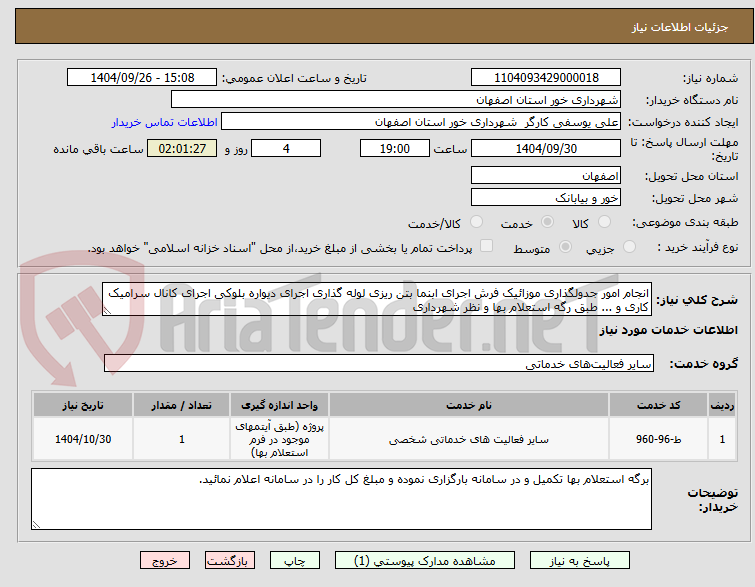755x587 pixels.
Task: Click the توضیحات خریدار text area
Action: point(341,499)
